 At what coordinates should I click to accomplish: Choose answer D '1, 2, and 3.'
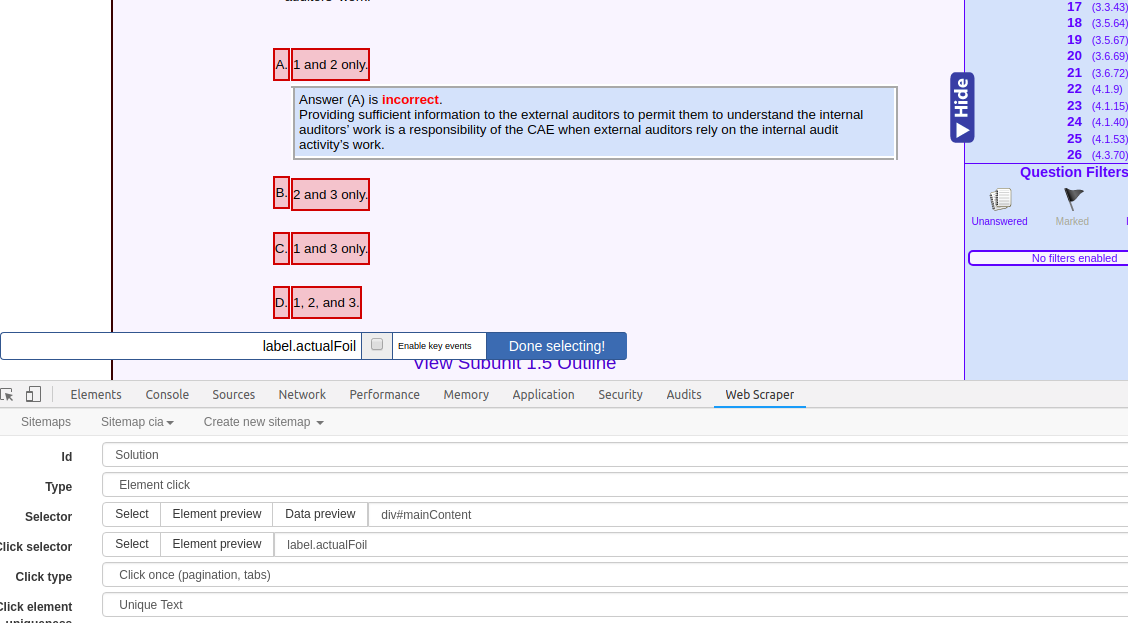326,303
